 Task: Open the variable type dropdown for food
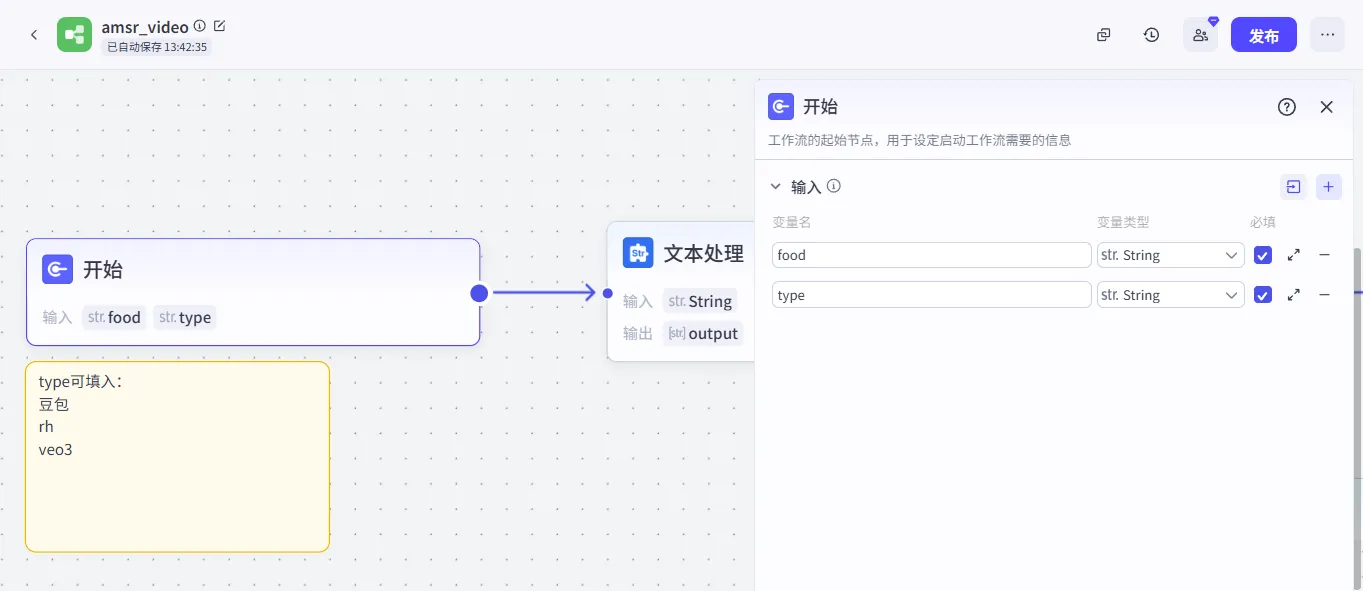(x=1170, y=255)
